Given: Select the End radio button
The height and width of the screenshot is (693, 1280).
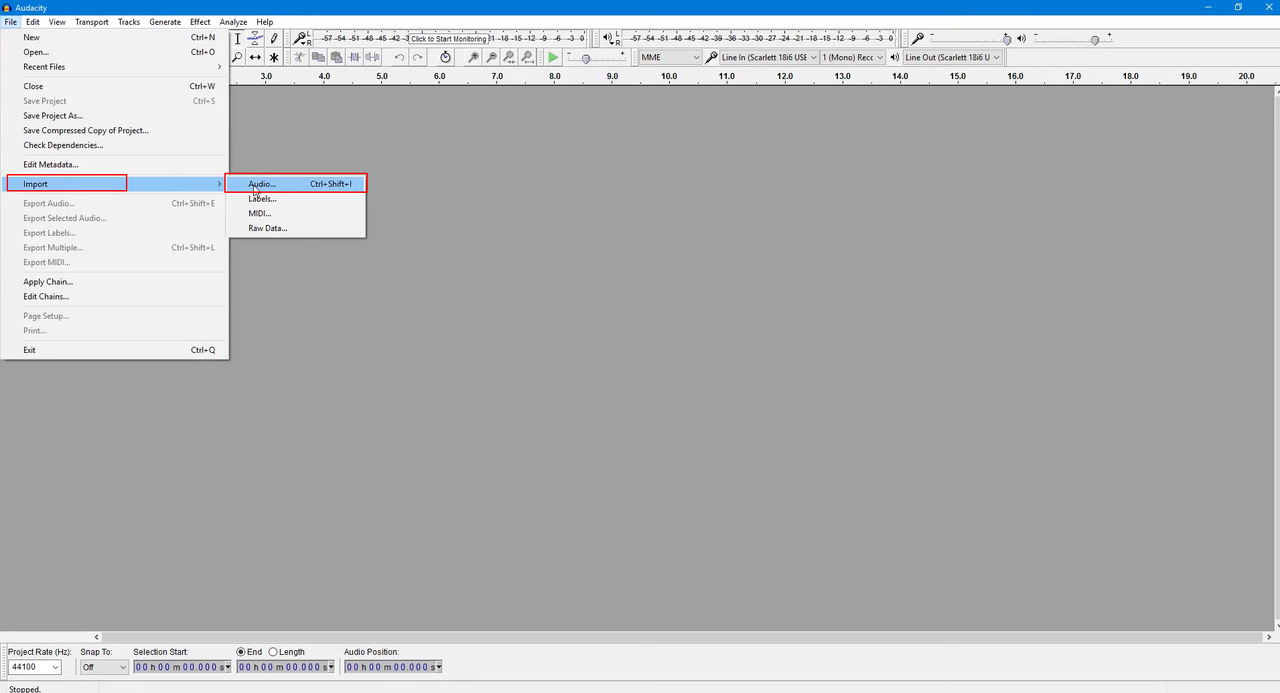Looking at the screenshot, I should coord(241,652).
